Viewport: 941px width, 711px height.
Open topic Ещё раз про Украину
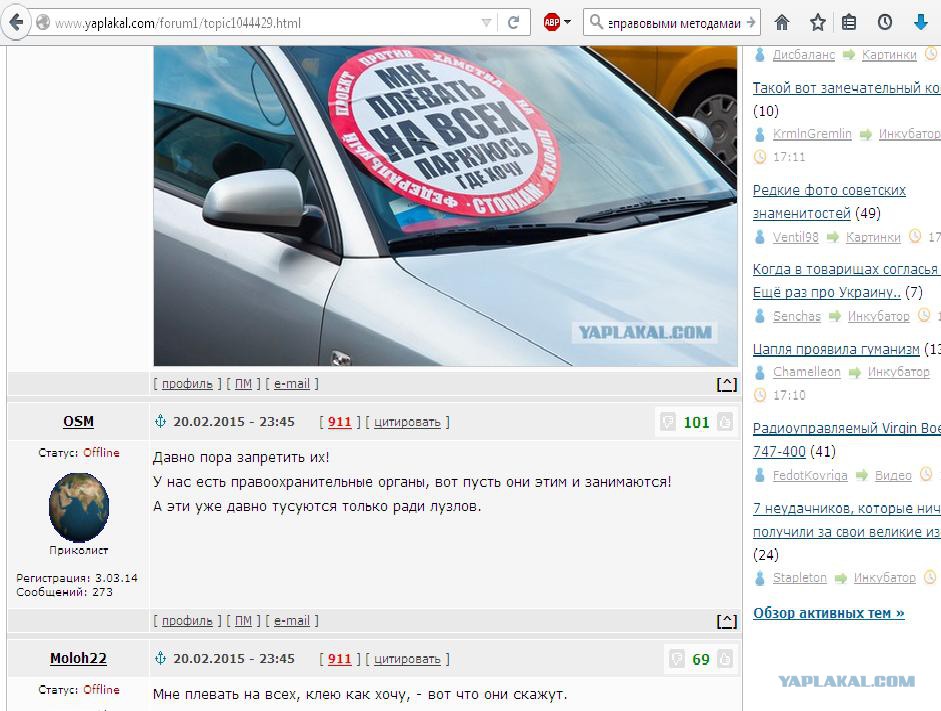(827, 292)
